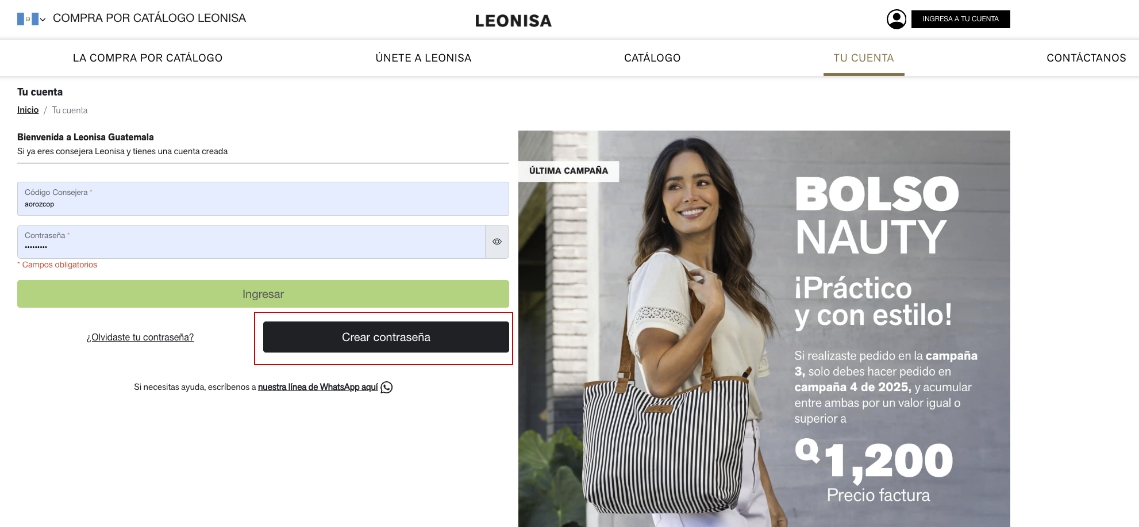
Task: Click the user profile avatar icon
Action: [x=896, y=19]
